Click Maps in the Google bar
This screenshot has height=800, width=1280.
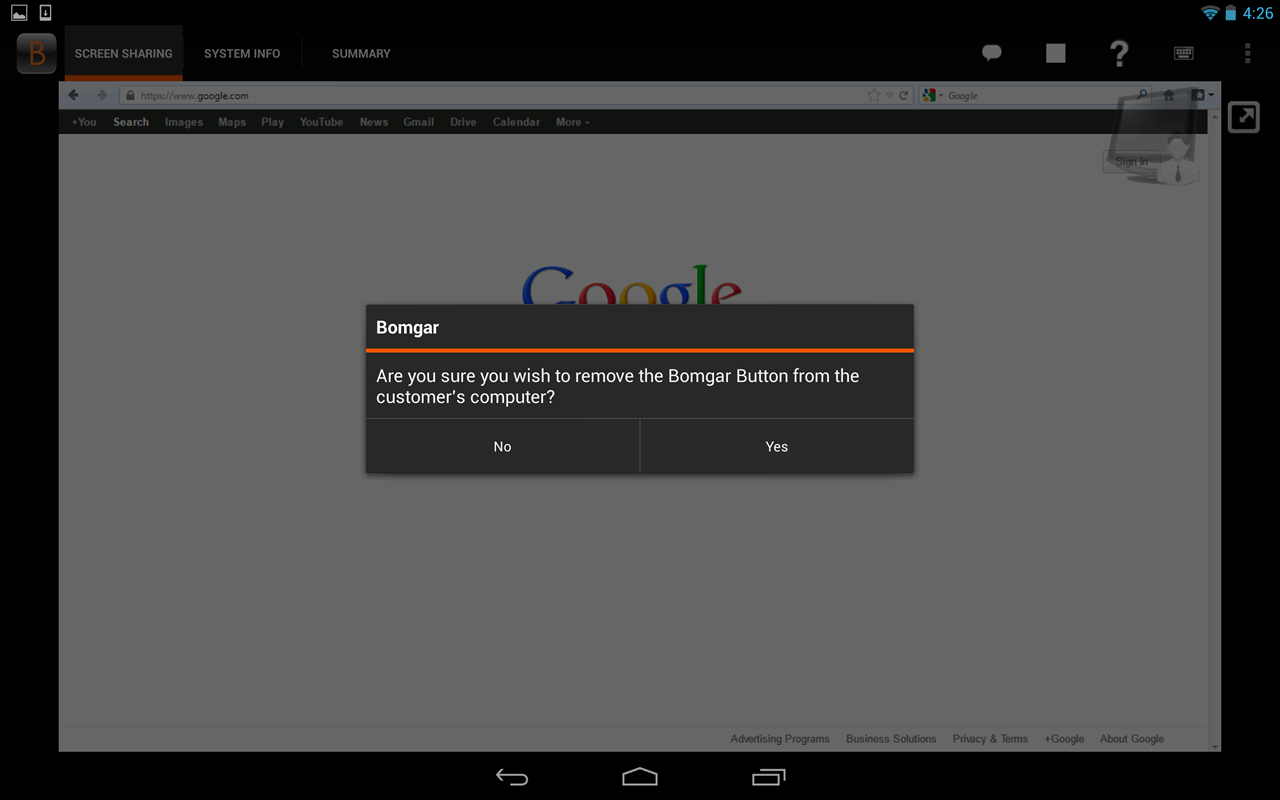coord(232,122)
